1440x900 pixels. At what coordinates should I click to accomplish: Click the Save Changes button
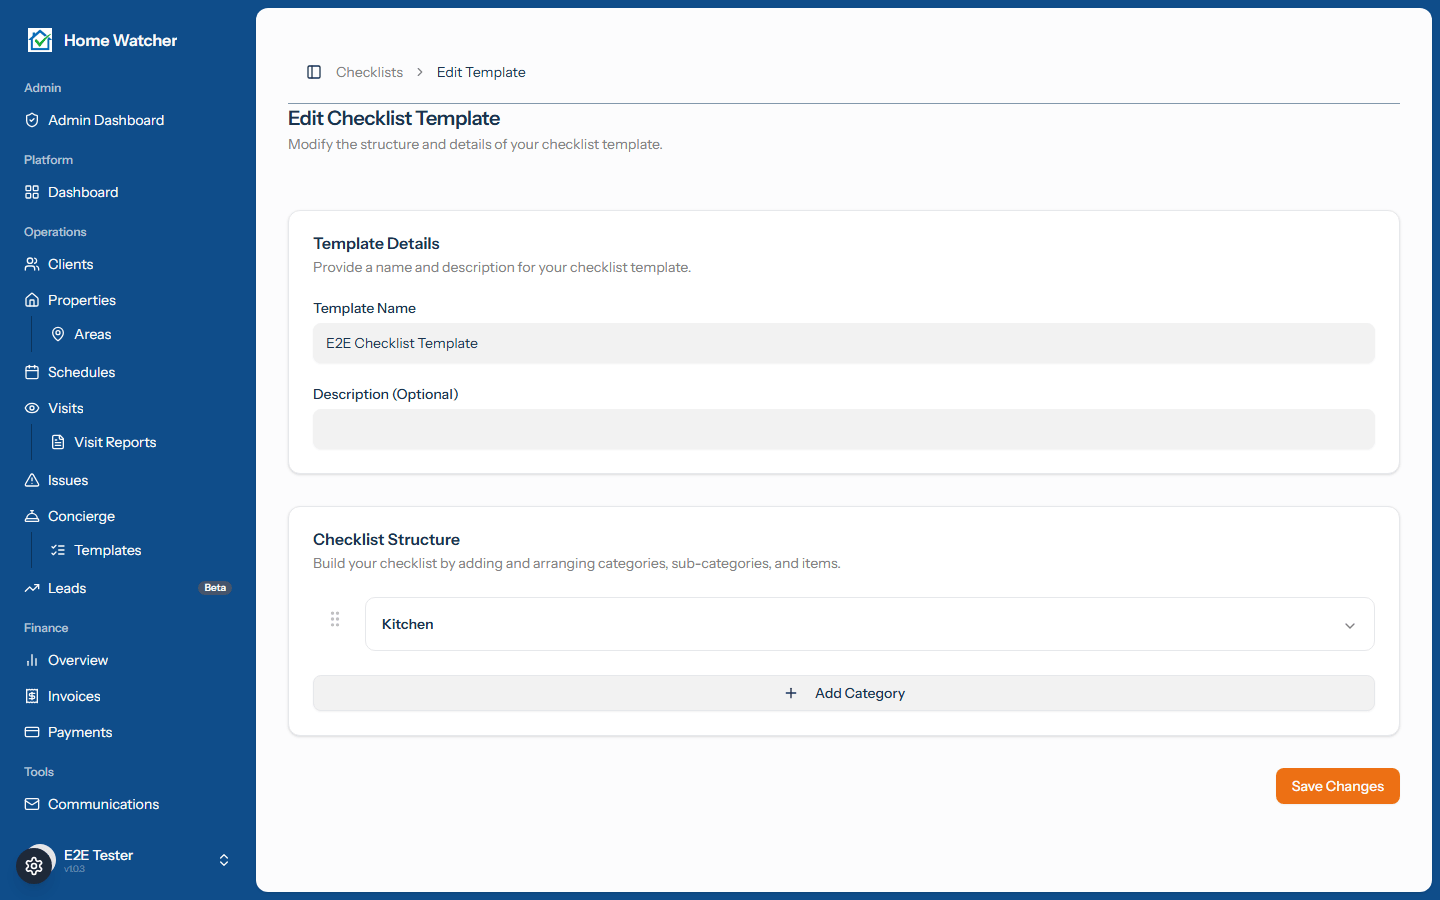tap(1337, 786)
